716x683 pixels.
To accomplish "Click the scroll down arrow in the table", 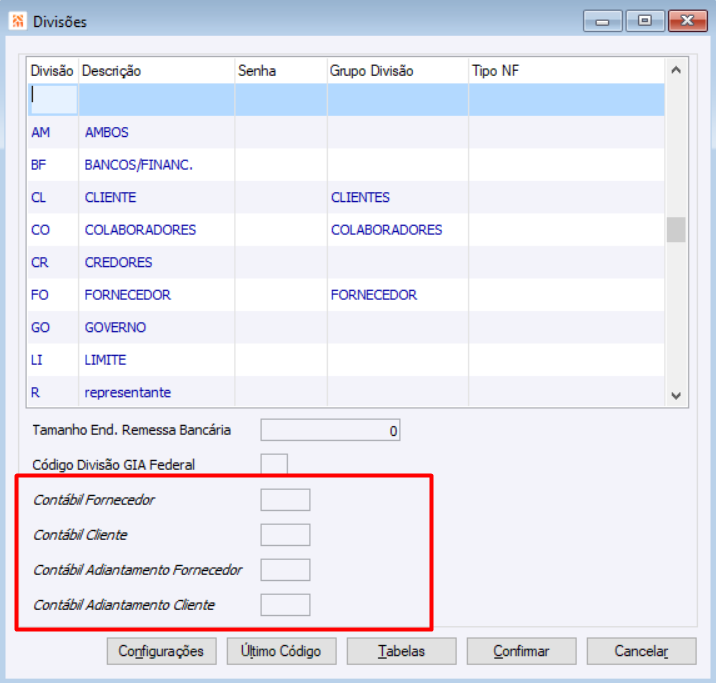I will pos(676,395).
